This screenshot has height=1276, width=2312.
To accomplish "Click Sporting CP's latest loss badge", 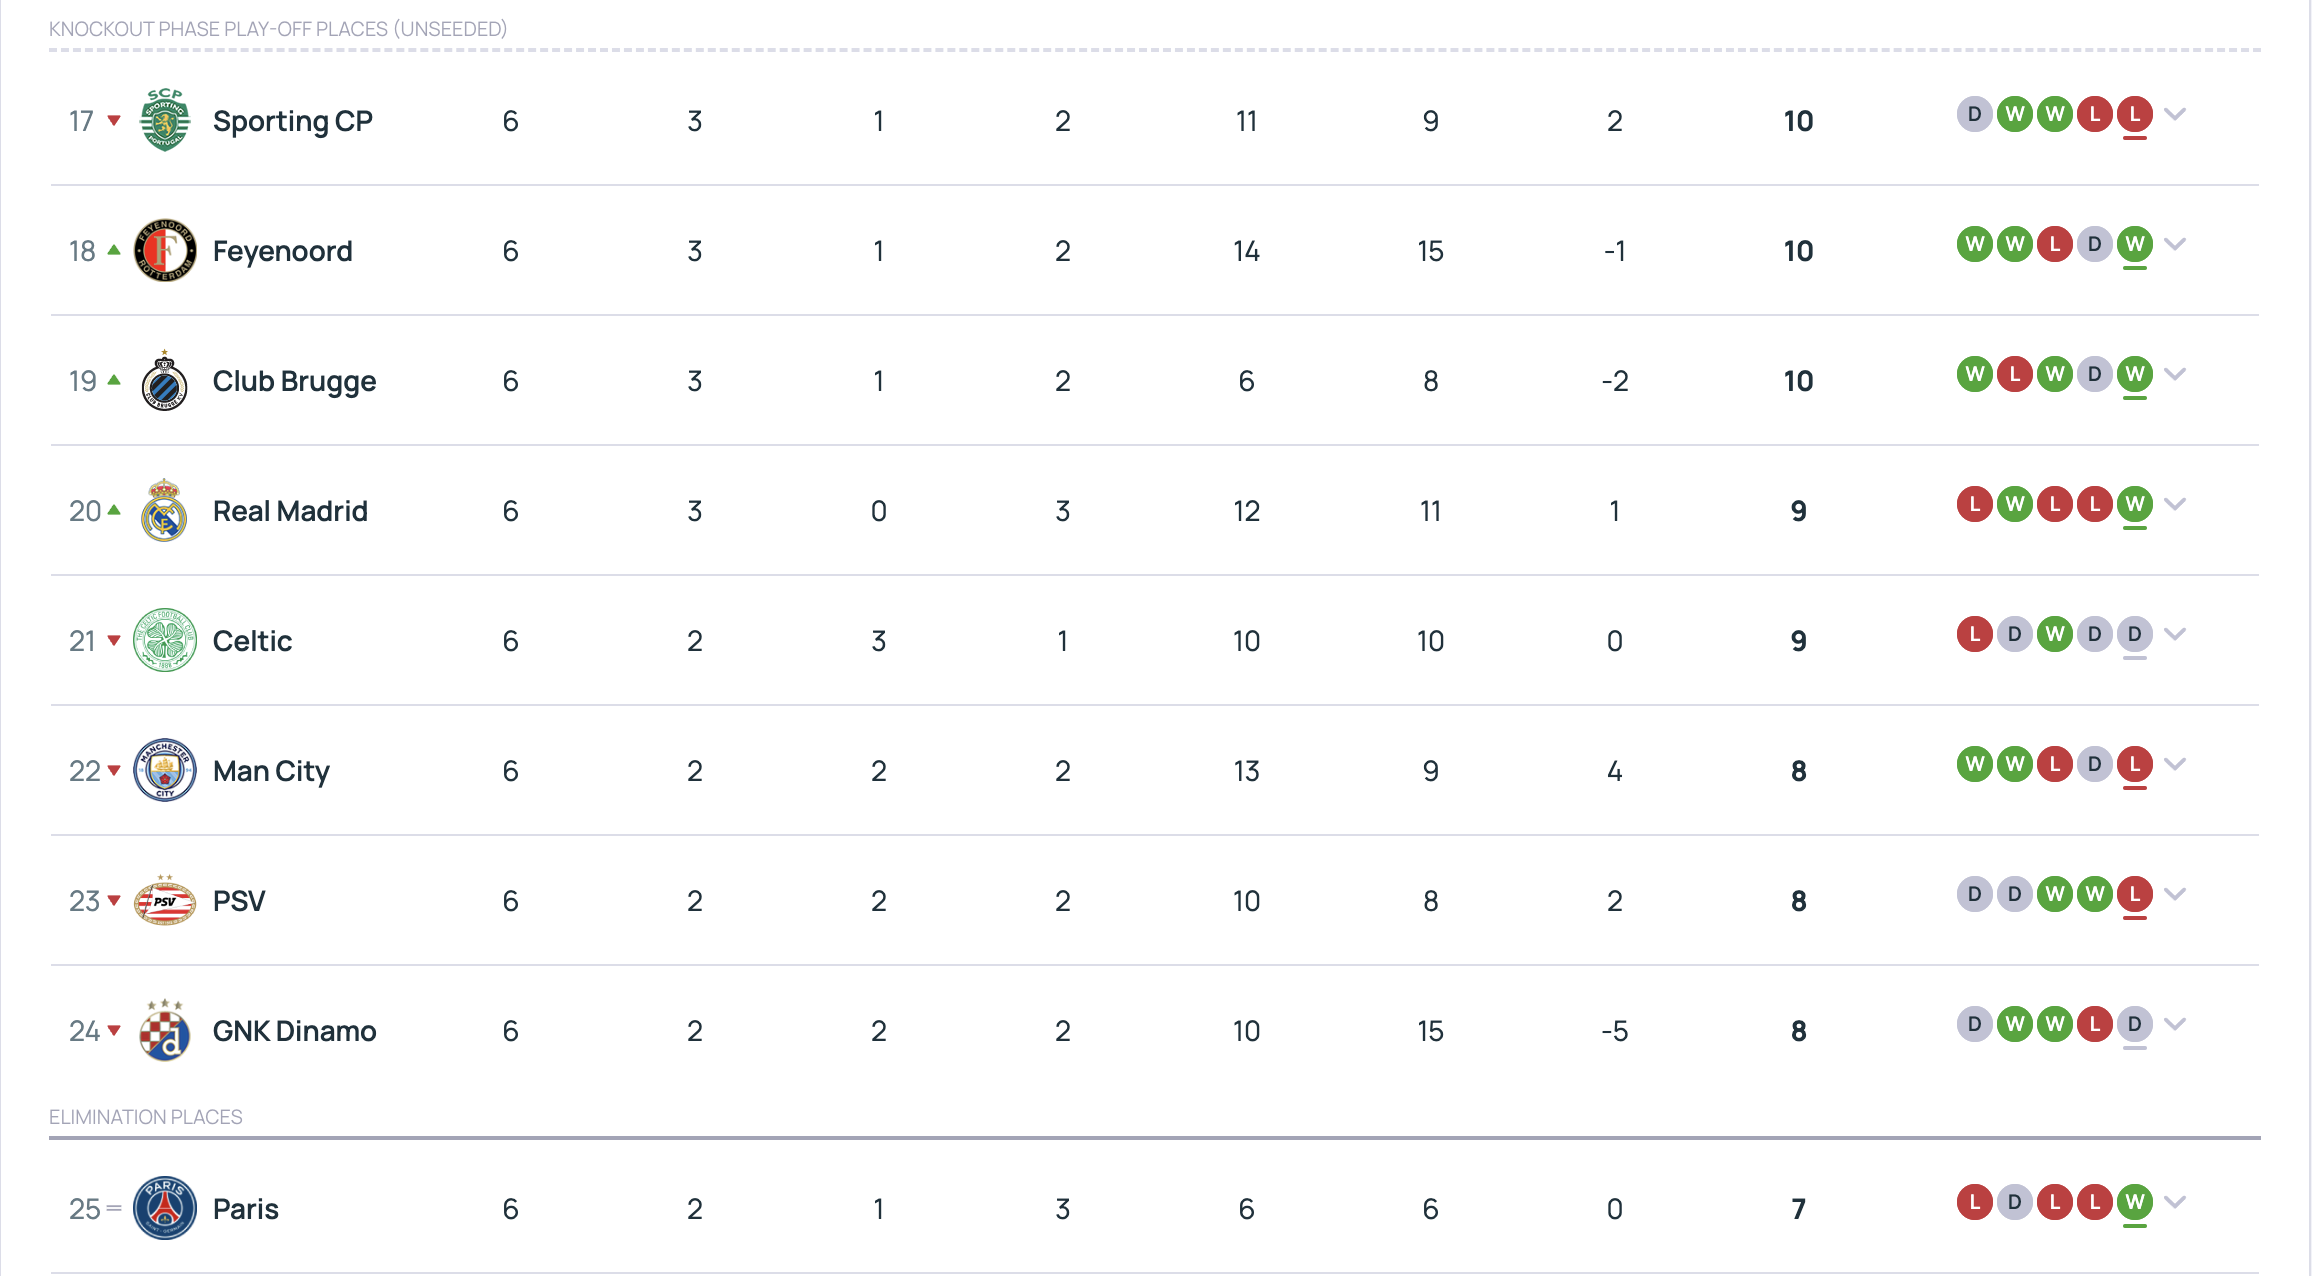I will pos(2135,114).
